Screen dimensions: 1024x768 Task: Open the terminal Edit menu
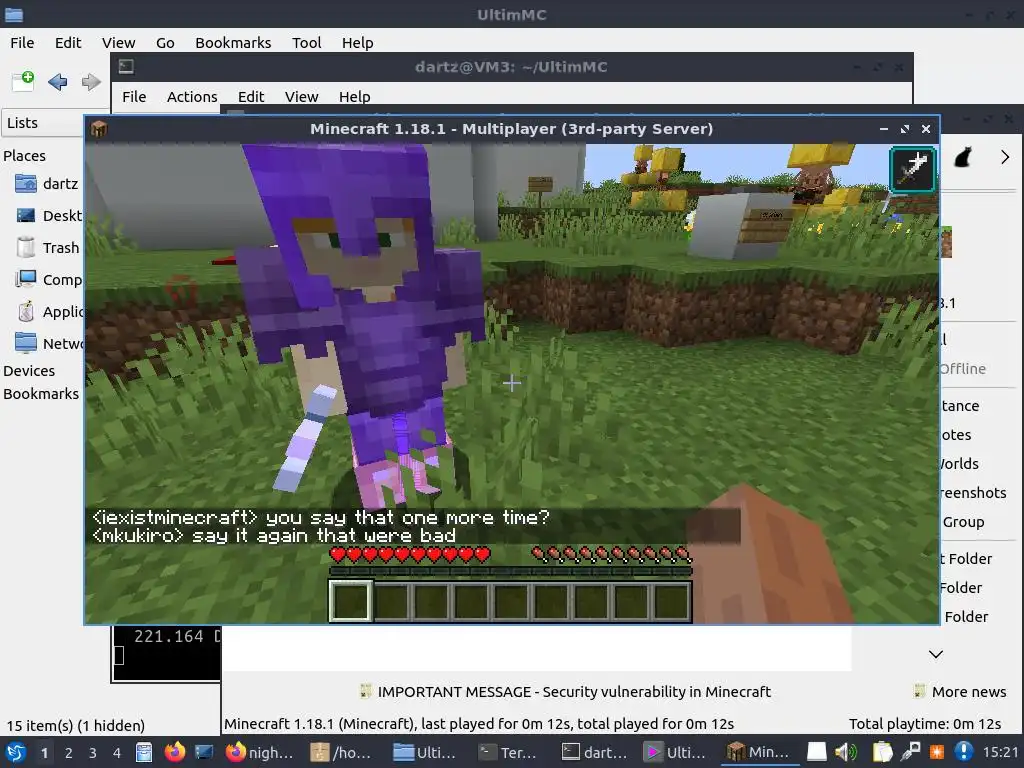[x=251, y=97]
